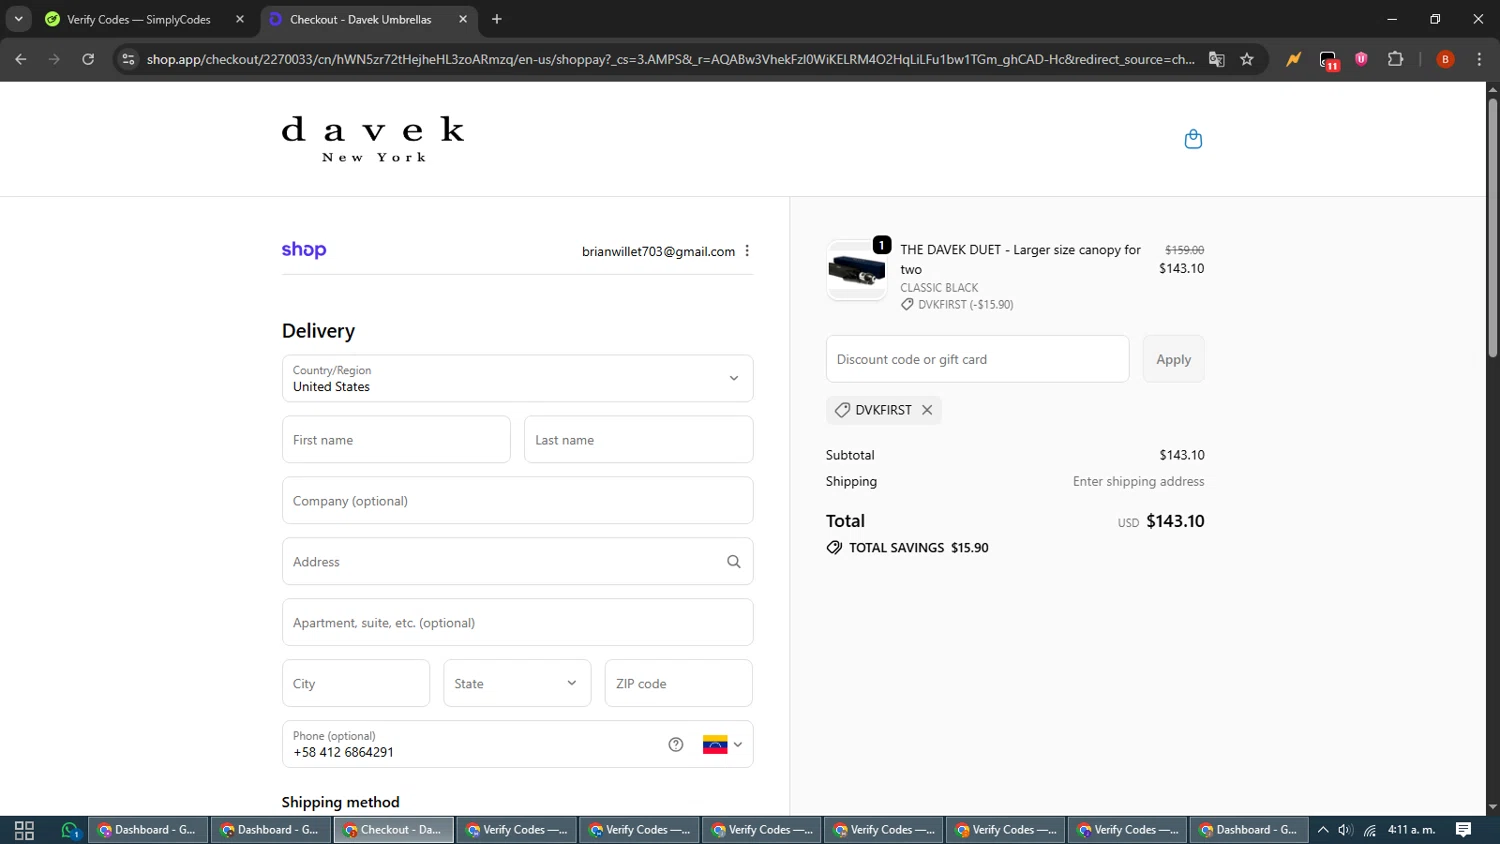Viewport: 1500px width, 844px height.
Task: Open the Extensions puzzle icon
Action: click(x=1396, y=59)
